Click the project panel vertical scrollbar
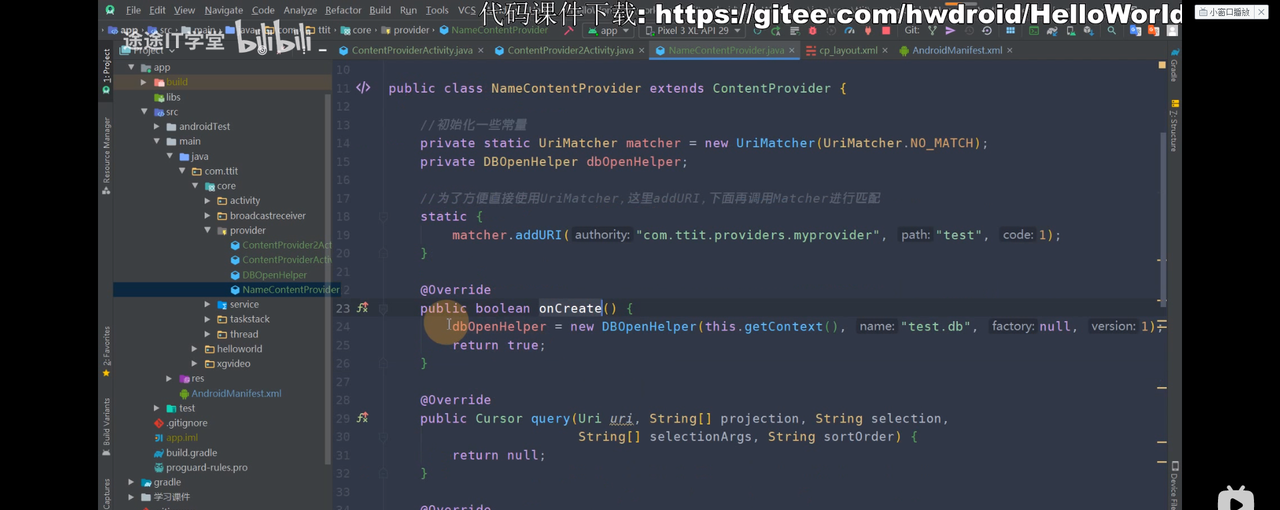Screen dimensions: 1280x510 [x=328, y=280]
